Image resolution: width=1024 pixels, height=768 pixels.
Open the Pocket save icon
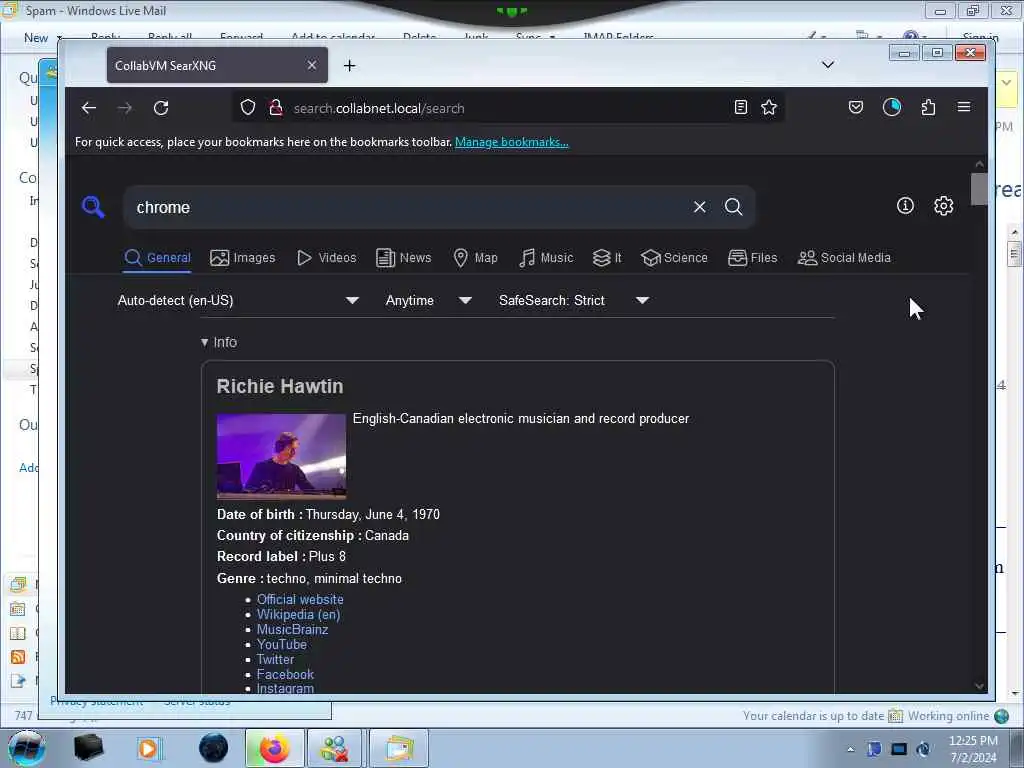[856, 107]
